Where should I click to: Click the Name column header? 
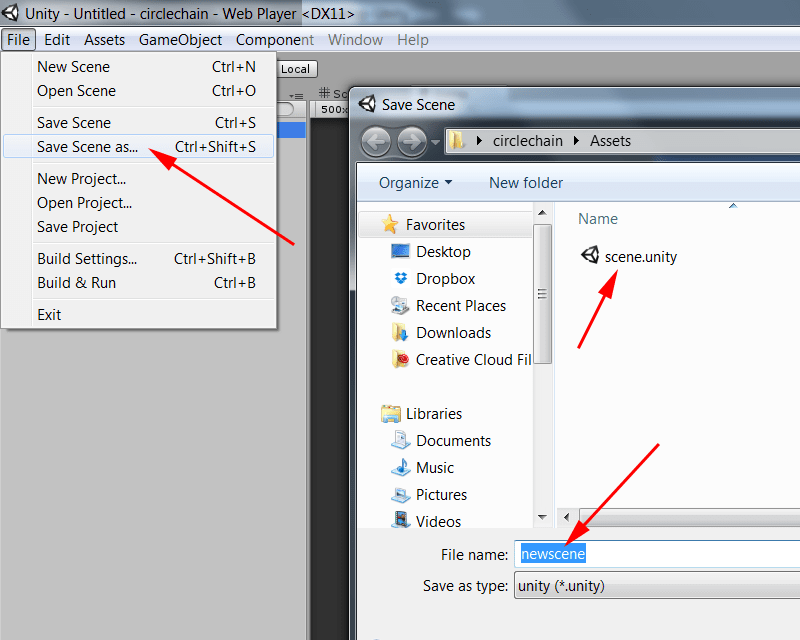click(598, 219)
